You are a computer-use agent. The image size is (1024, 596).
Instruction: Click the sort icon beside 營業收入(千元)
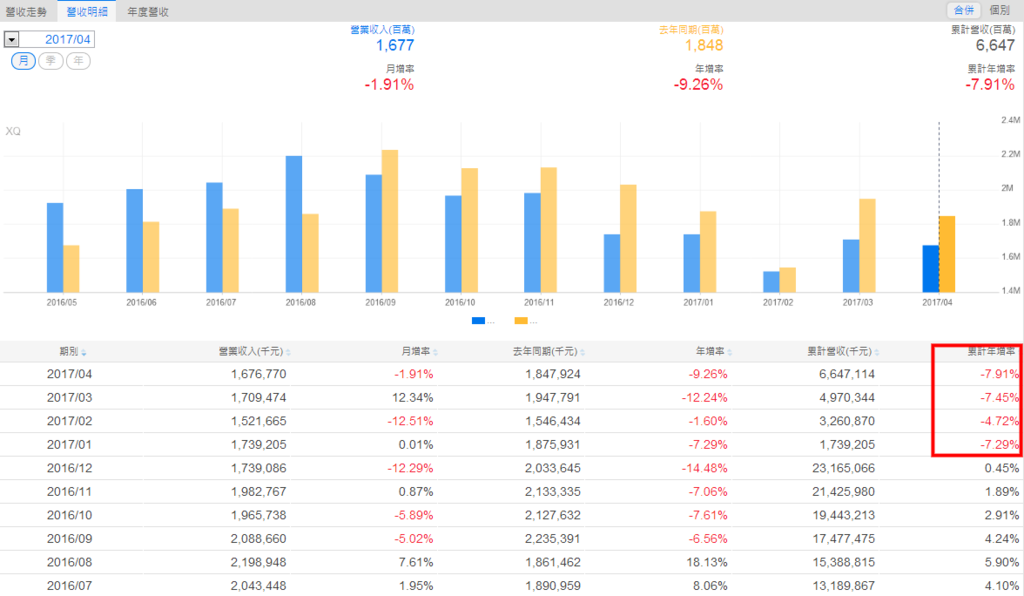point(288,353)
